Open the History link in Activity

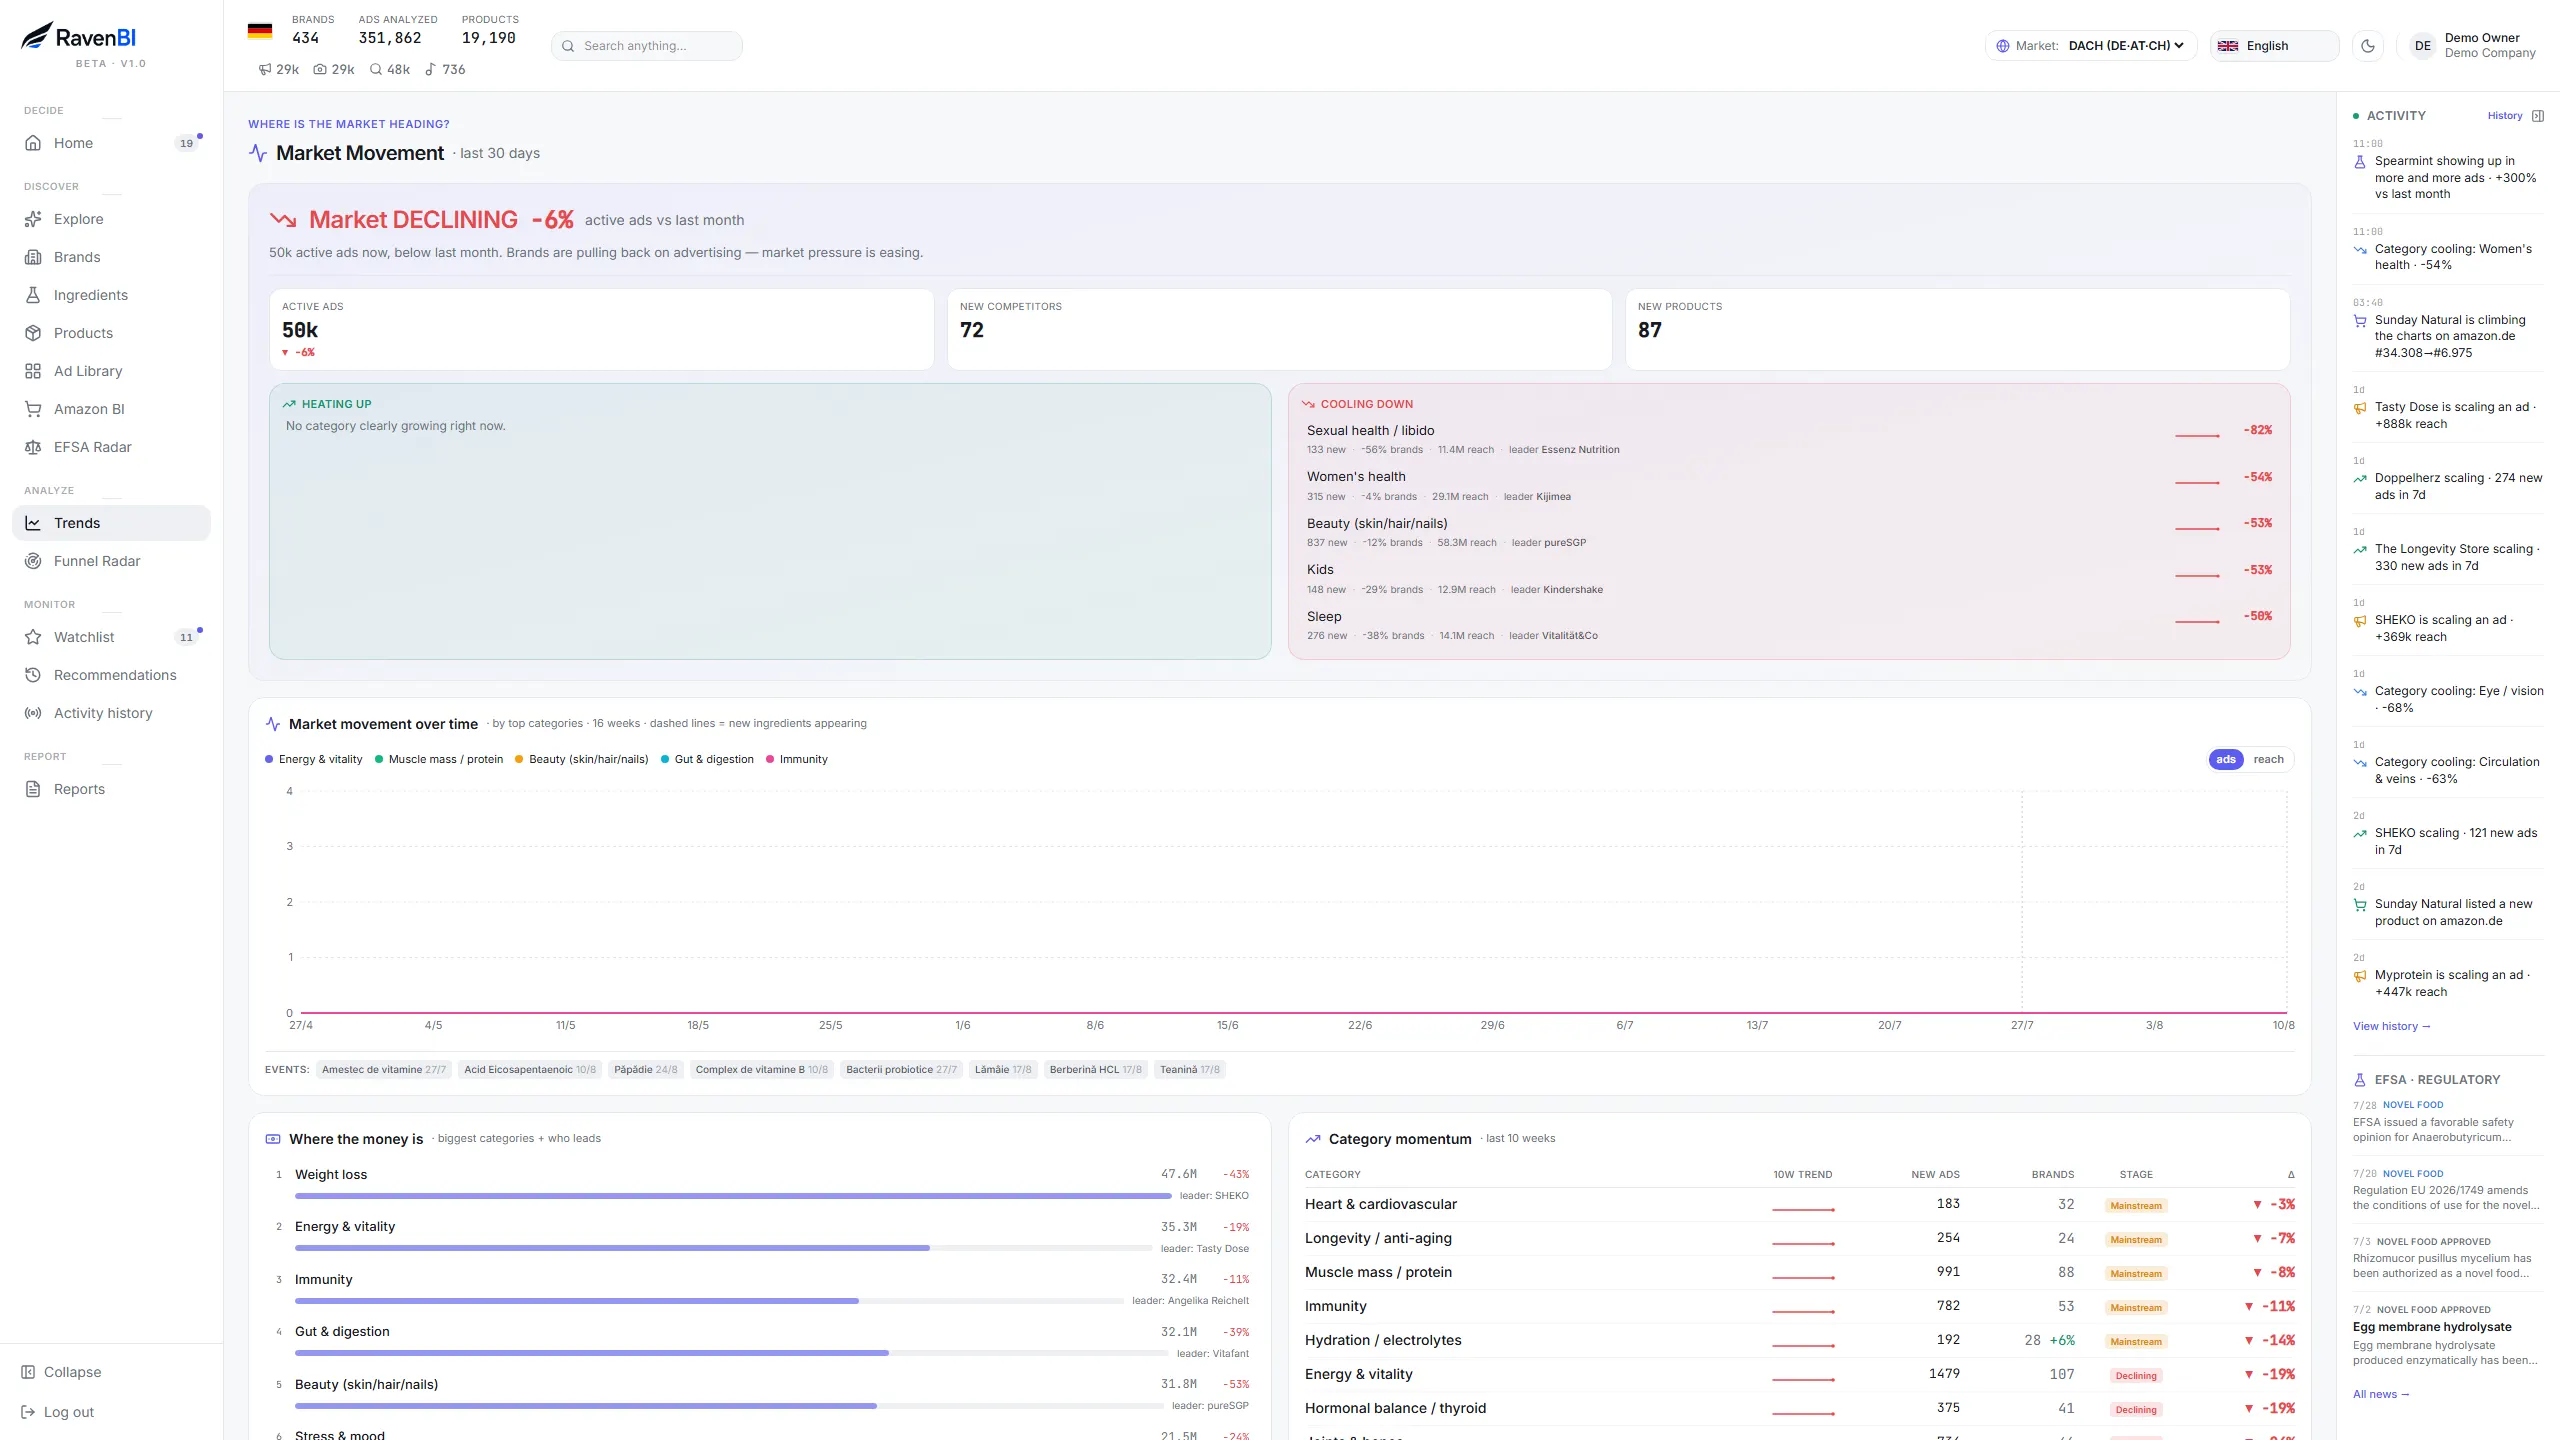point(2505,116)
